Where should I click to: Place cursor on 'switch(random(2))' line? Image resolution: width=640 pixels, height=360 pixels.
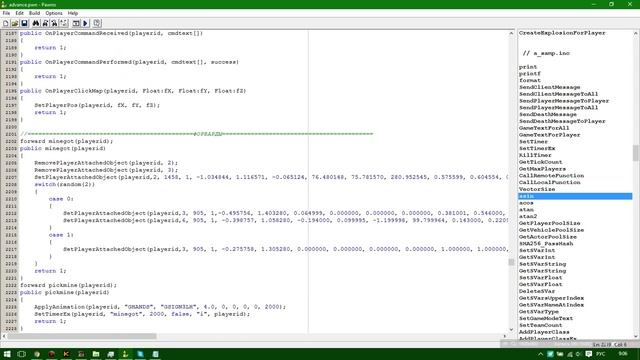click(x=64, y=184)
